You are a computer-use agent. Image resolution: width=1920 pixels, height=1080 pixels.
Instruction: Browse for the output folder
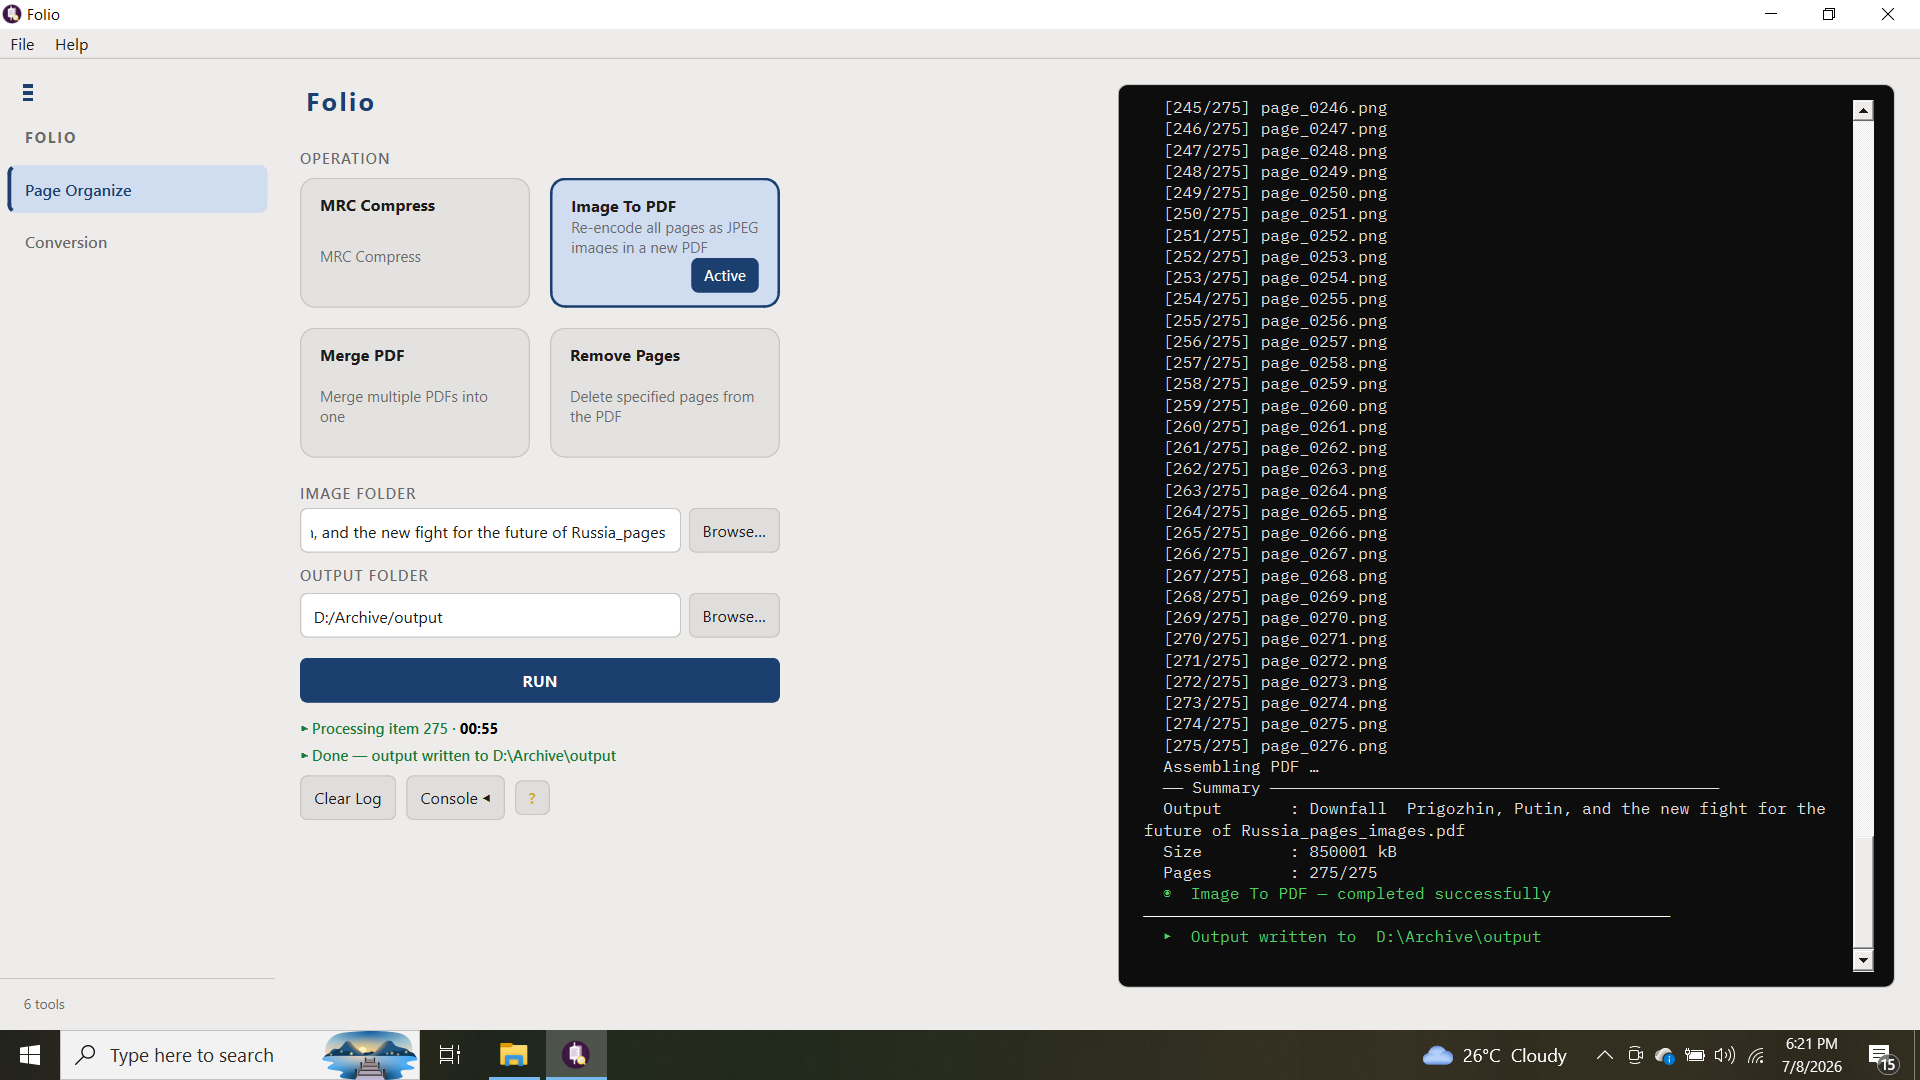point(734,616)
